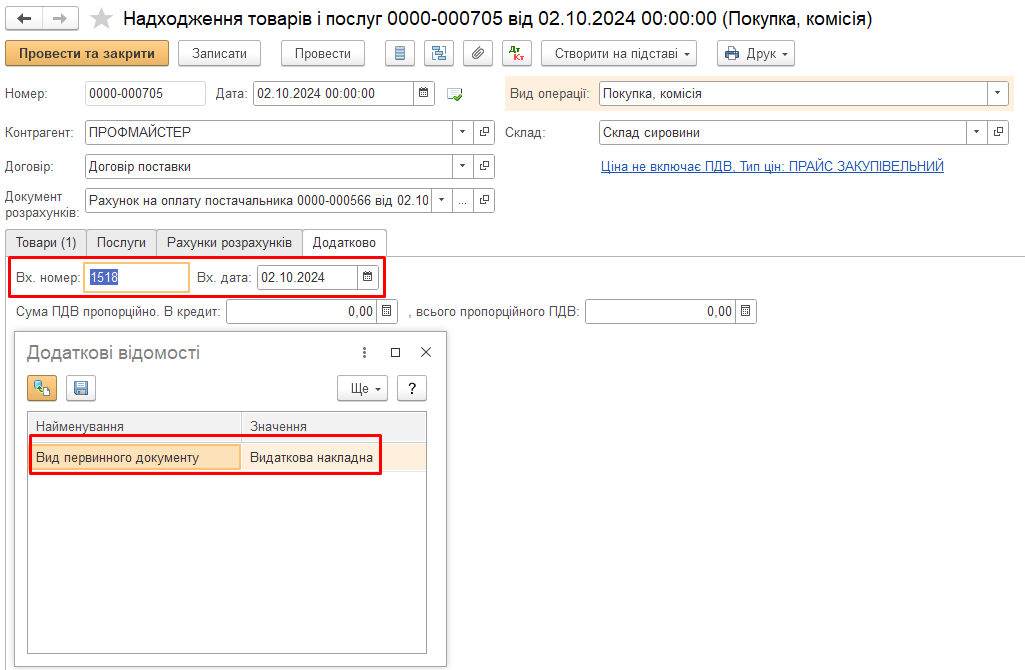This screenshot has width=1025, height=670.
Task: Open the document structure (linked documents) icon
Action: click(x=439, y=53)
